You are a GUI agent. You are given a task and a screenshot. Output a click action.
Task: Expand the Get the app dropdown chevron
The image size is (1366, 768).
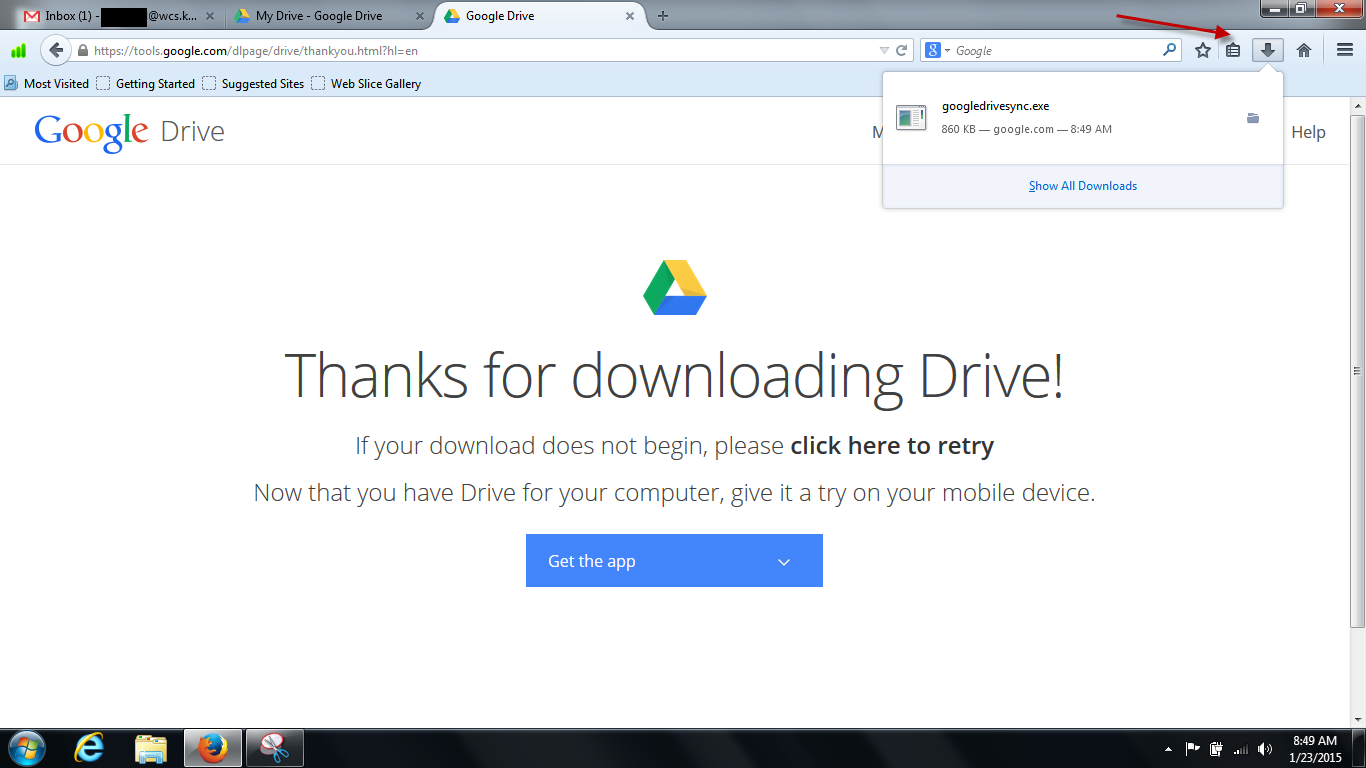pyautogui.click(x=784, y=562)
